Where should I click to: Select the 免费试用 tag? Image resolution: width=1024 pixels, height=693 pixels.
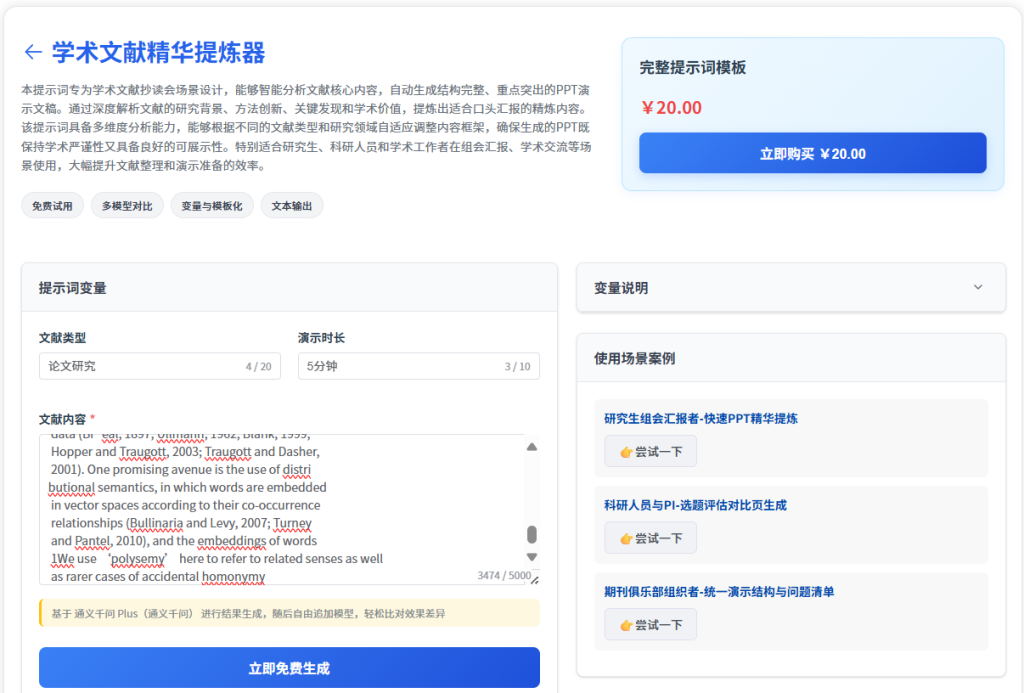pos(52,206)
